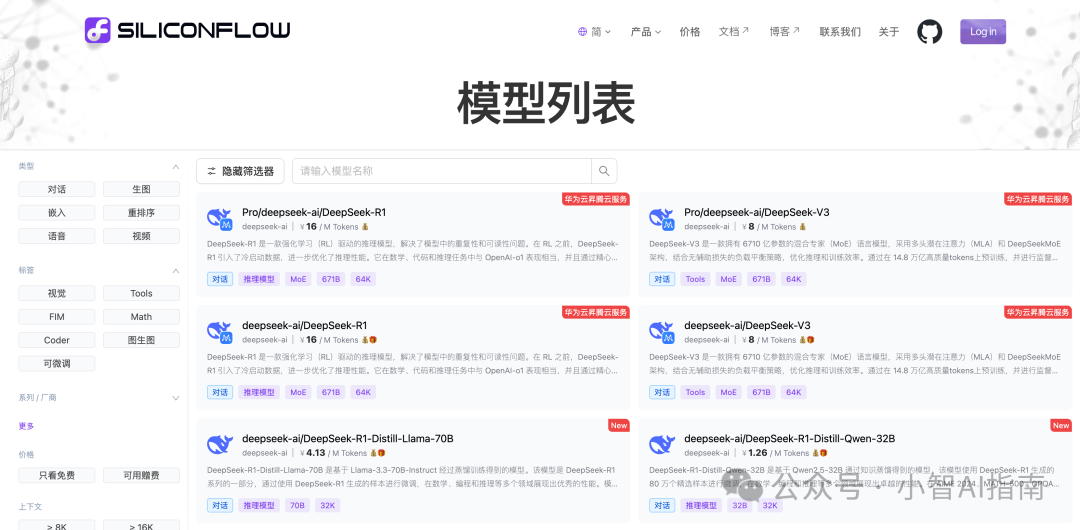
Task: Click the globe language icon
Action: (x=583, y=32)
